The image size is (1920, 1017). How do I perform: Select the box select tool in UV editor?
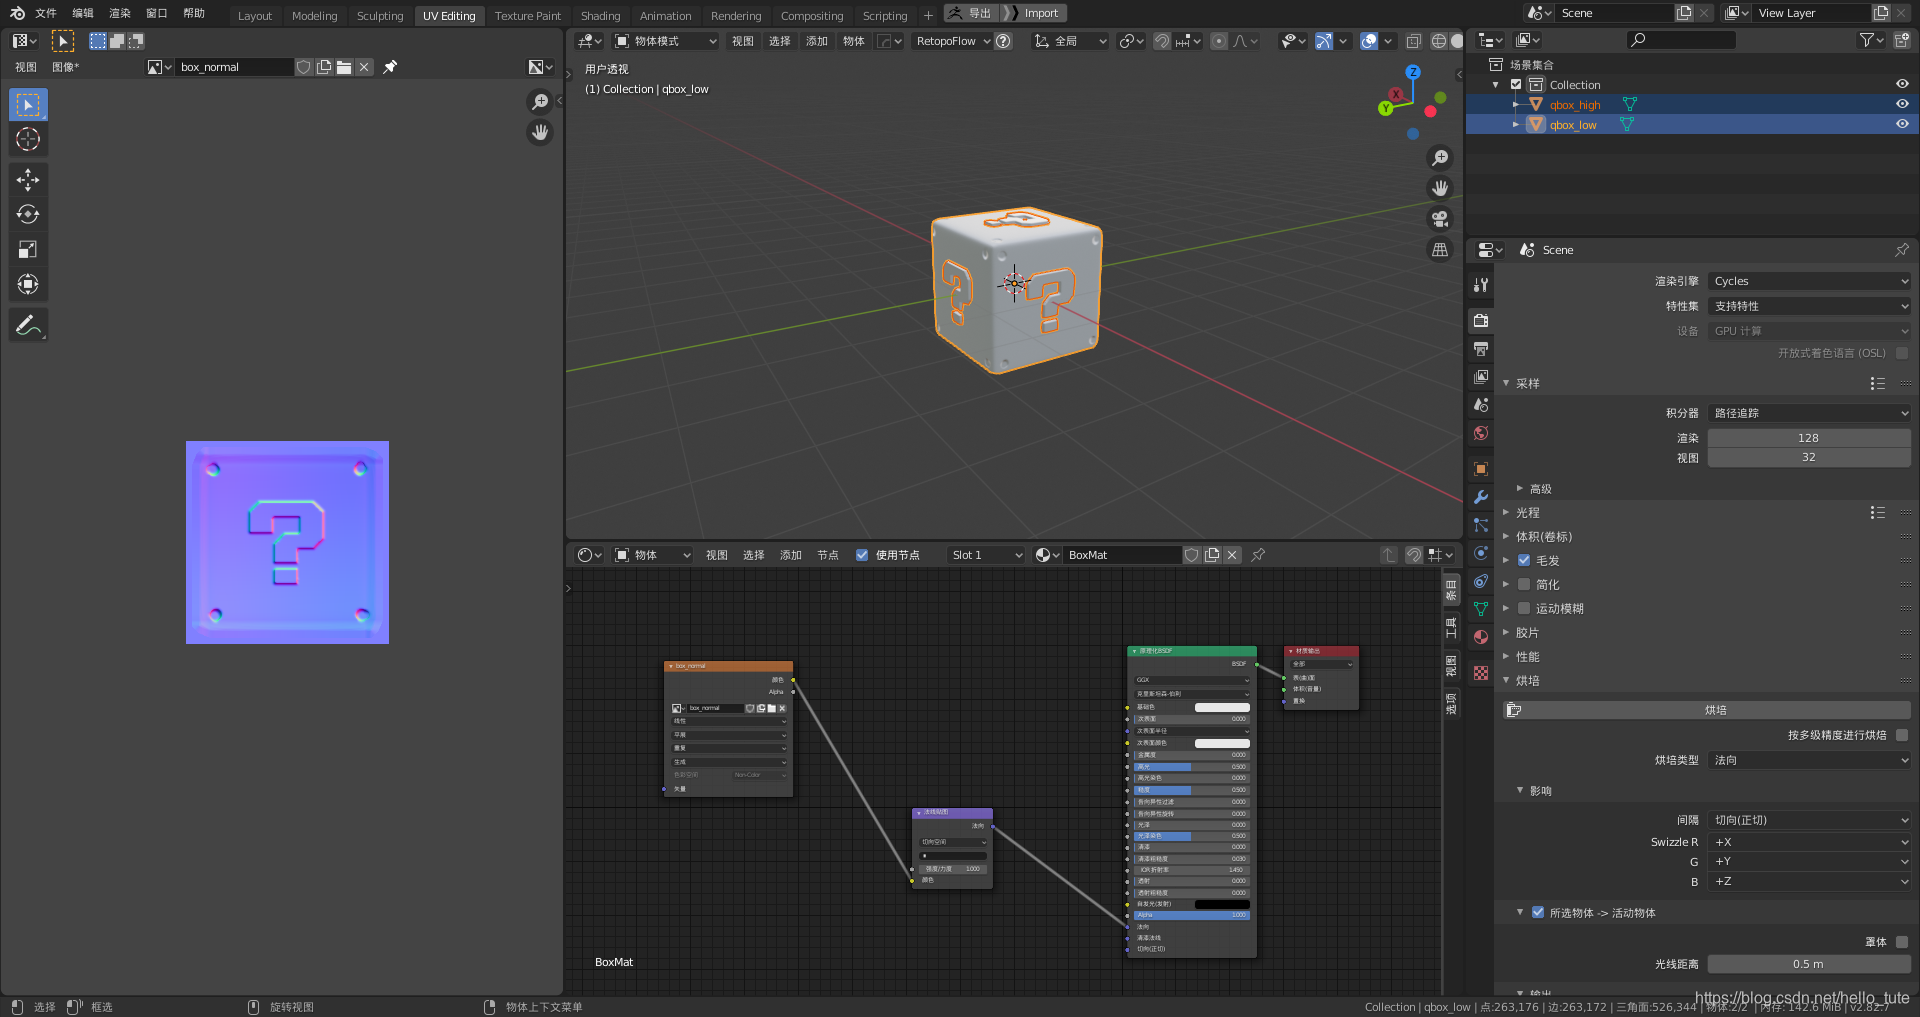coord(28,105)
